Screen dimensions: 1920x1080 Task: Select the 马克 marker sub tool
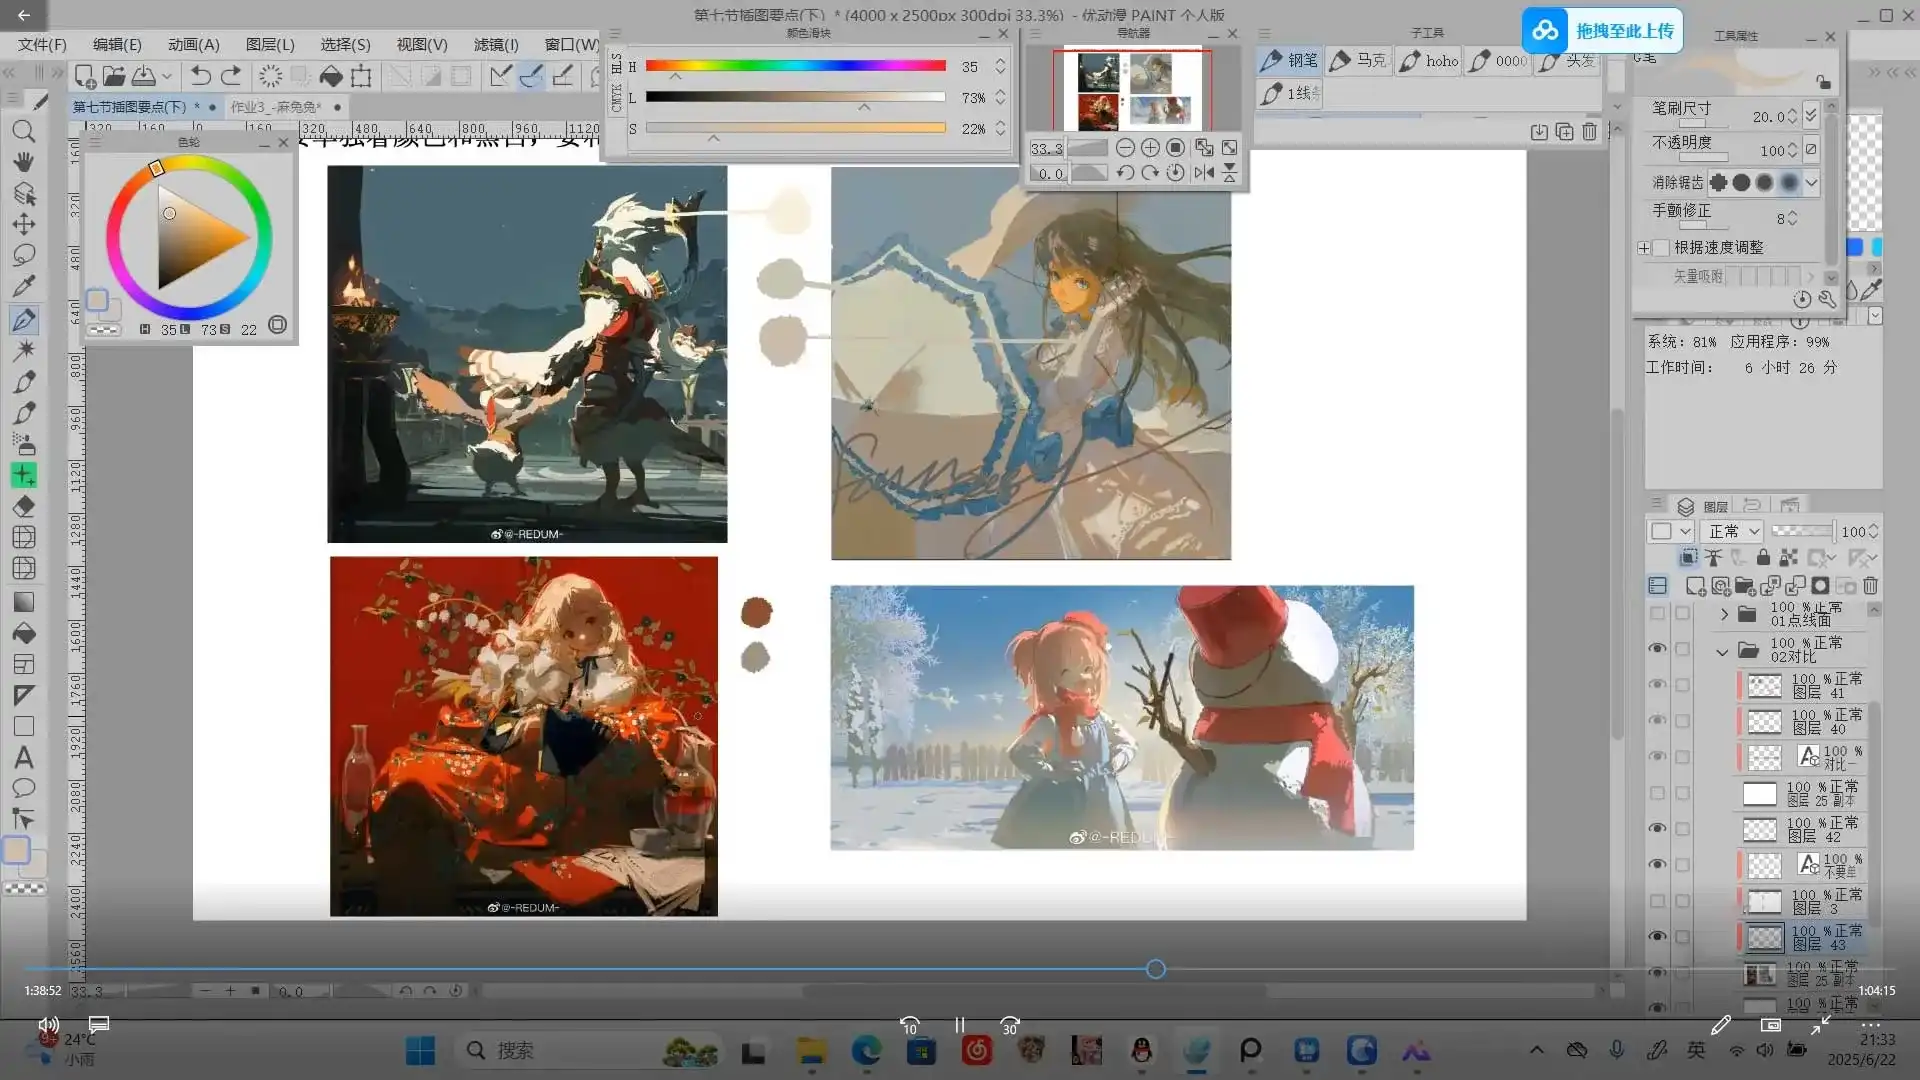click(1359, 61)
